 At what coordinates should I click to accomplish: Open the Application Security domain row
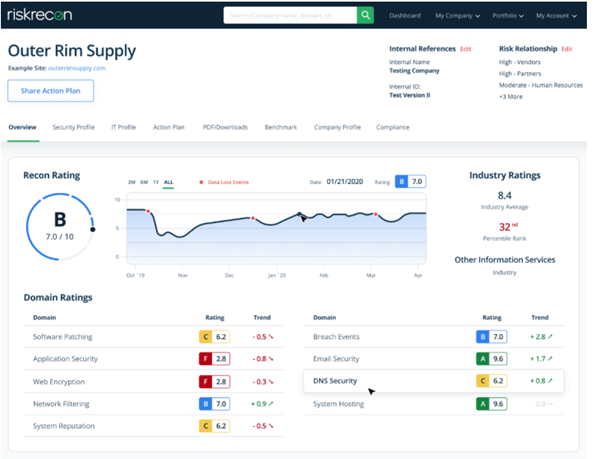(154, 359)
